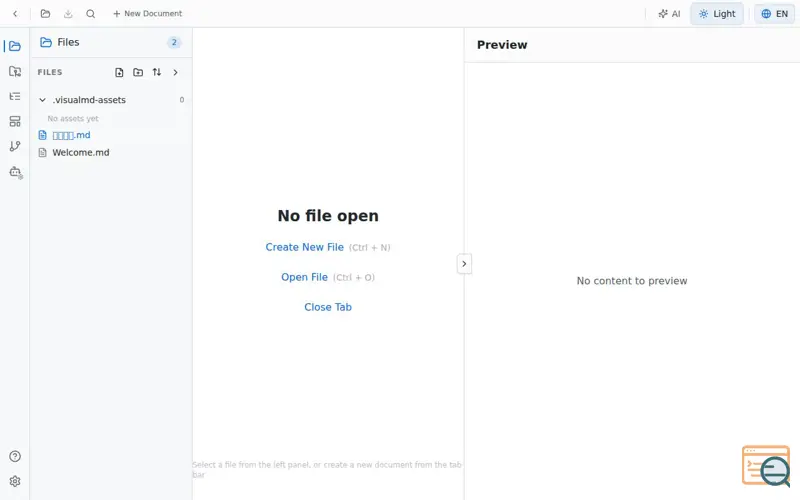Open the AI assistant button
This screenshot has height=500, width=800.
tap(669, 14)
